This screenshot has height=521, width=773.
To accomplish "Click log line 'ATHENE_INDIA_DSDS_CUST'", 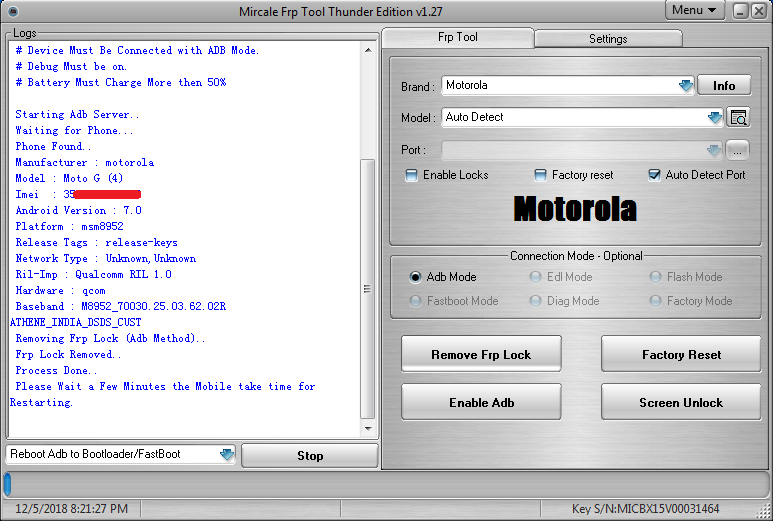I will 75,322.
